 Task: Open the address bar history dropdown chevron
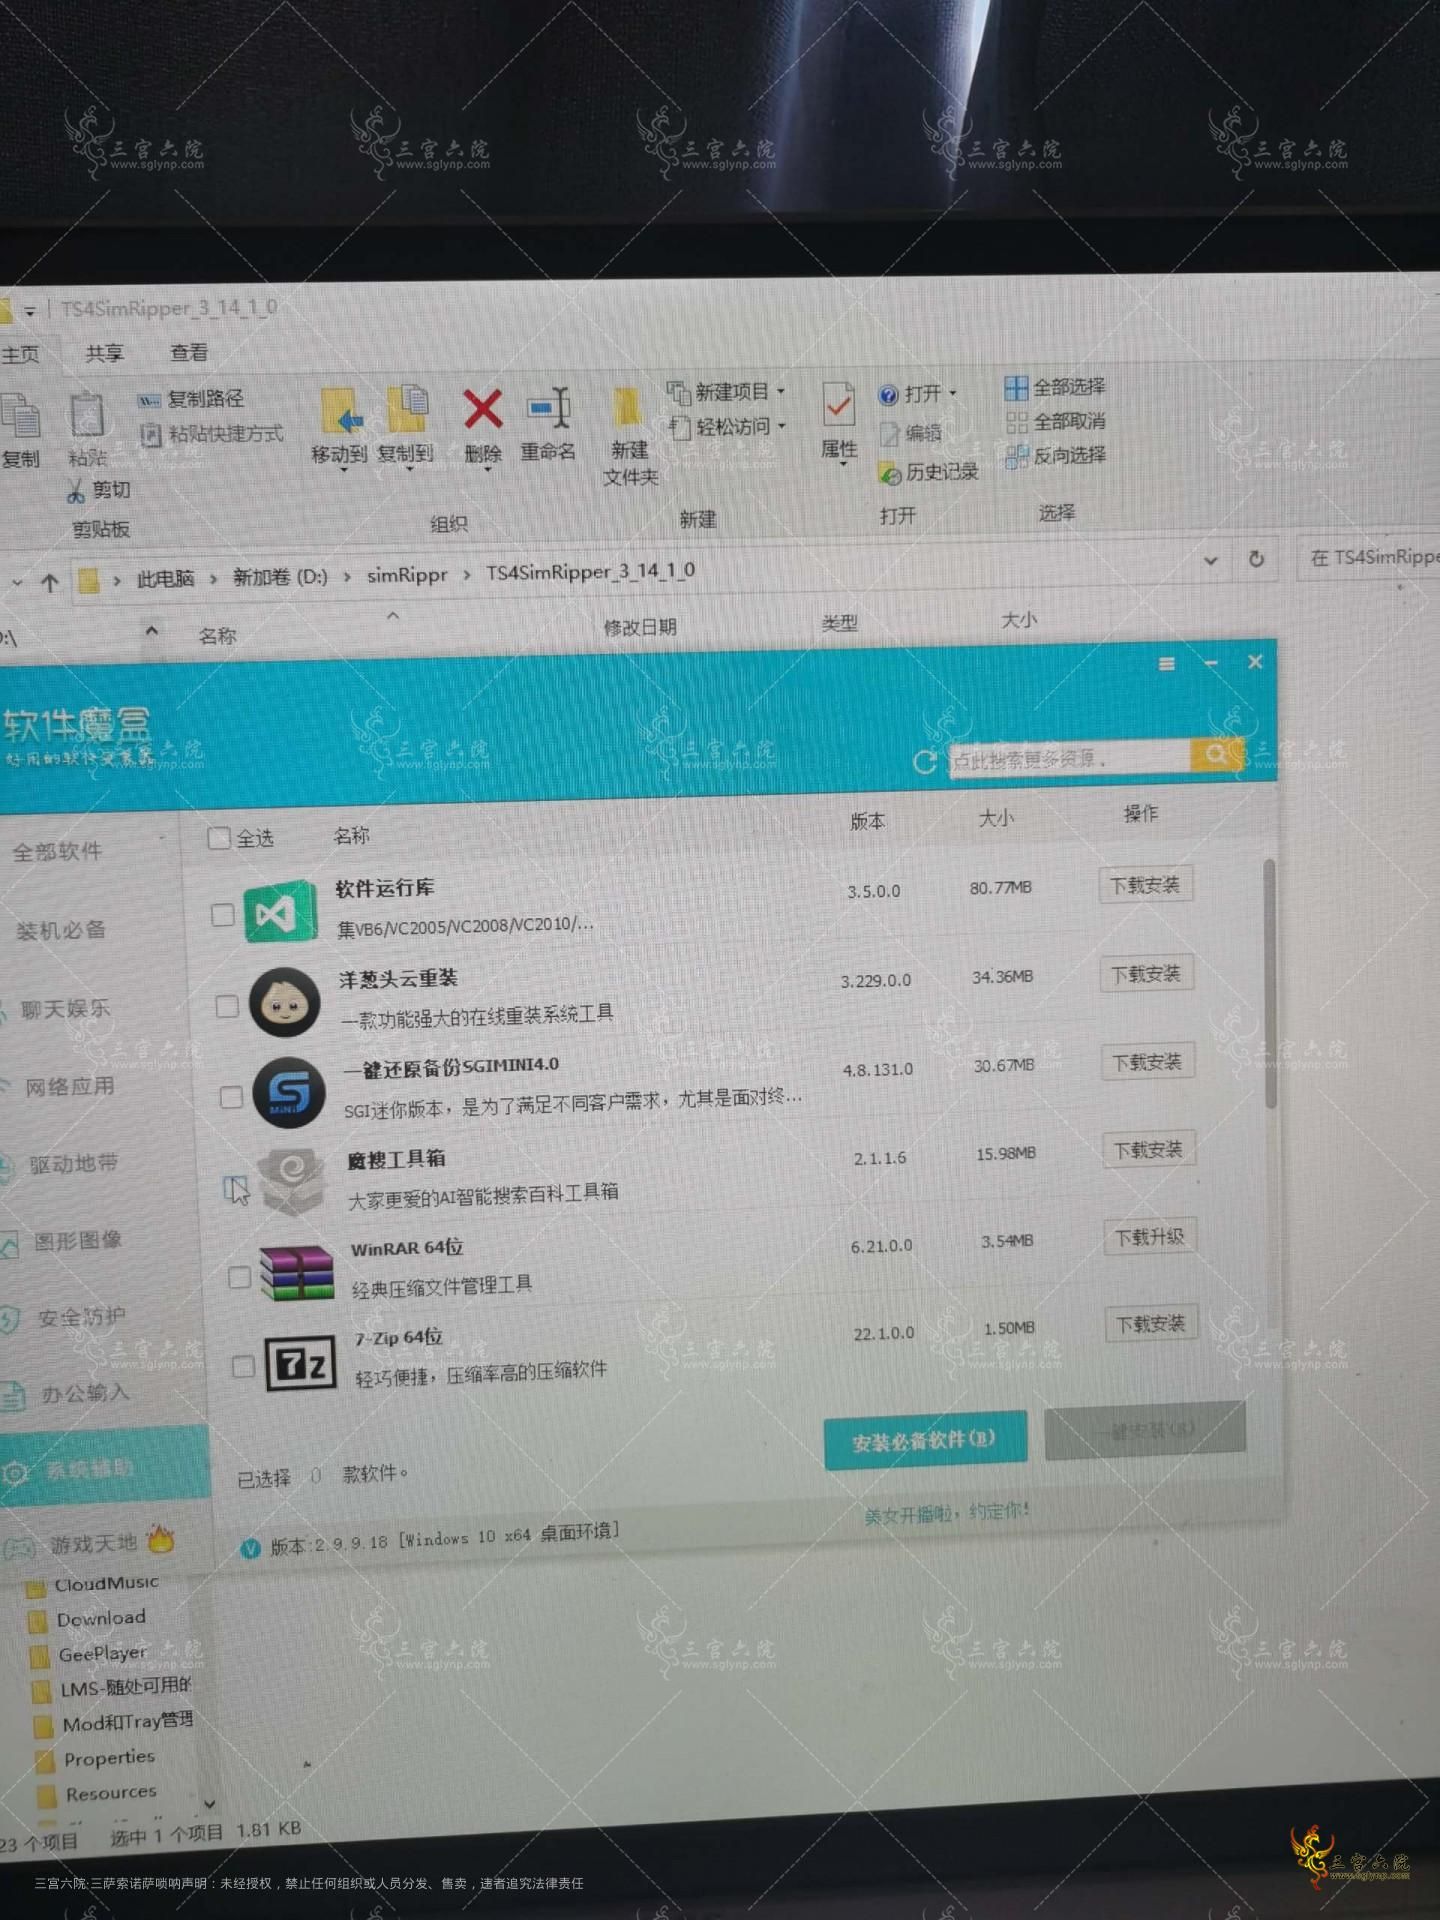click(1211, 560)
